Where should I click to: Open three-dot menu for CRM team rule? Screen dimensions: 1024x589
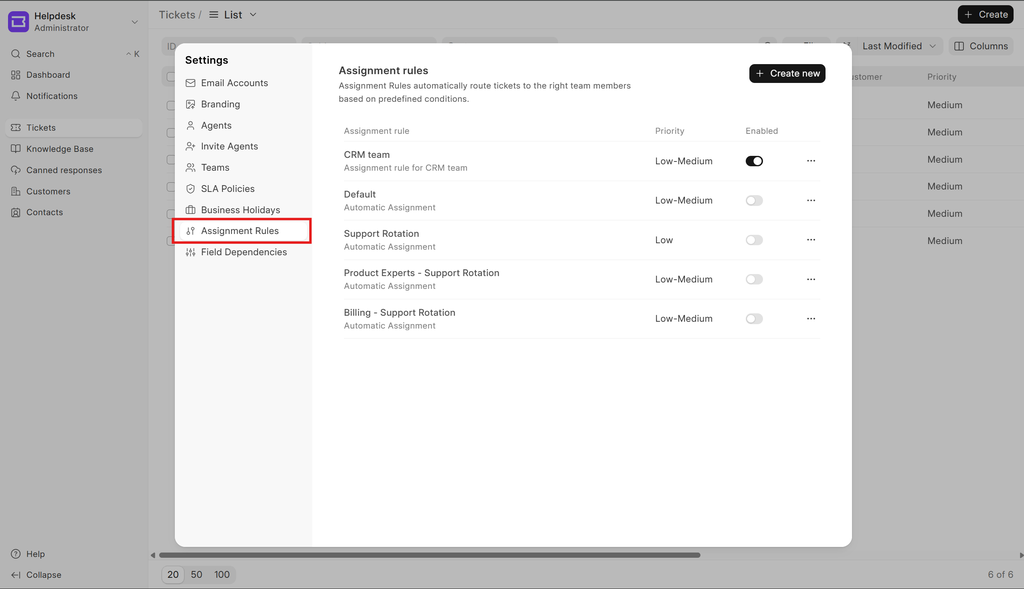pos(811,161)
